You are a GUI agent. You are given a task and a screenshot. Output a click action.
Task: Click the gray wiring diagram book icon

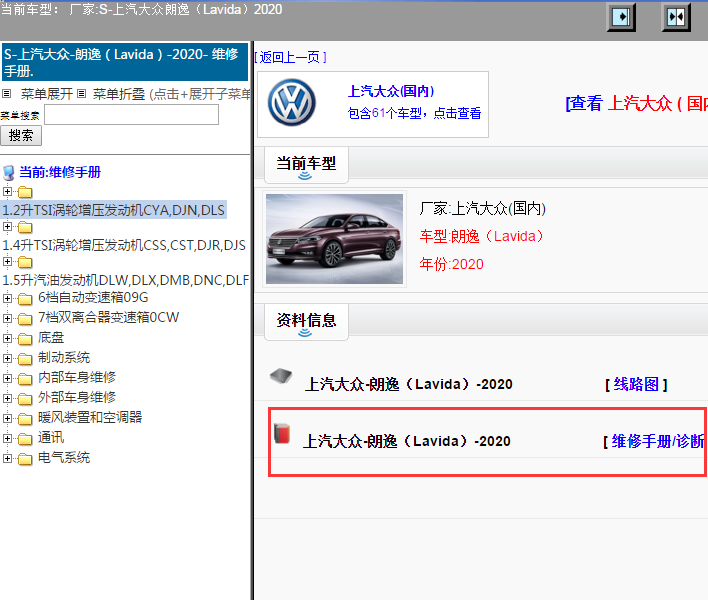tap(282, 376)
